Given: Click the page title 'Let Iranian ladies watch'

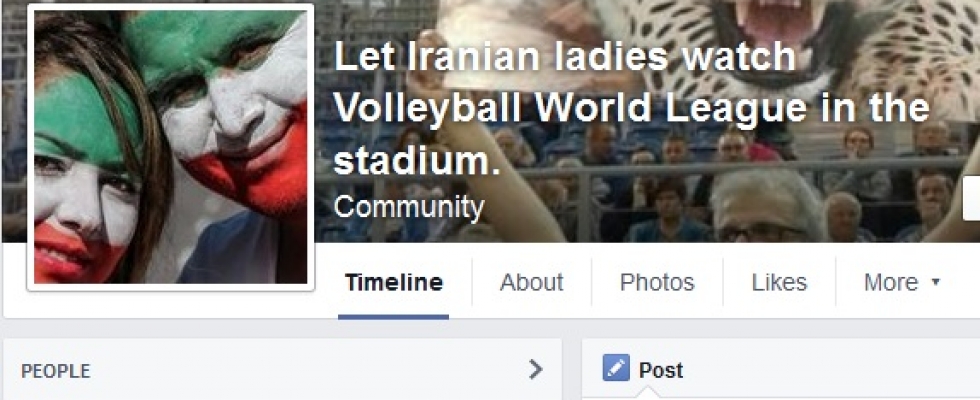Looking at the screenshot, I should pyautogui.click(x=565, y=58).
